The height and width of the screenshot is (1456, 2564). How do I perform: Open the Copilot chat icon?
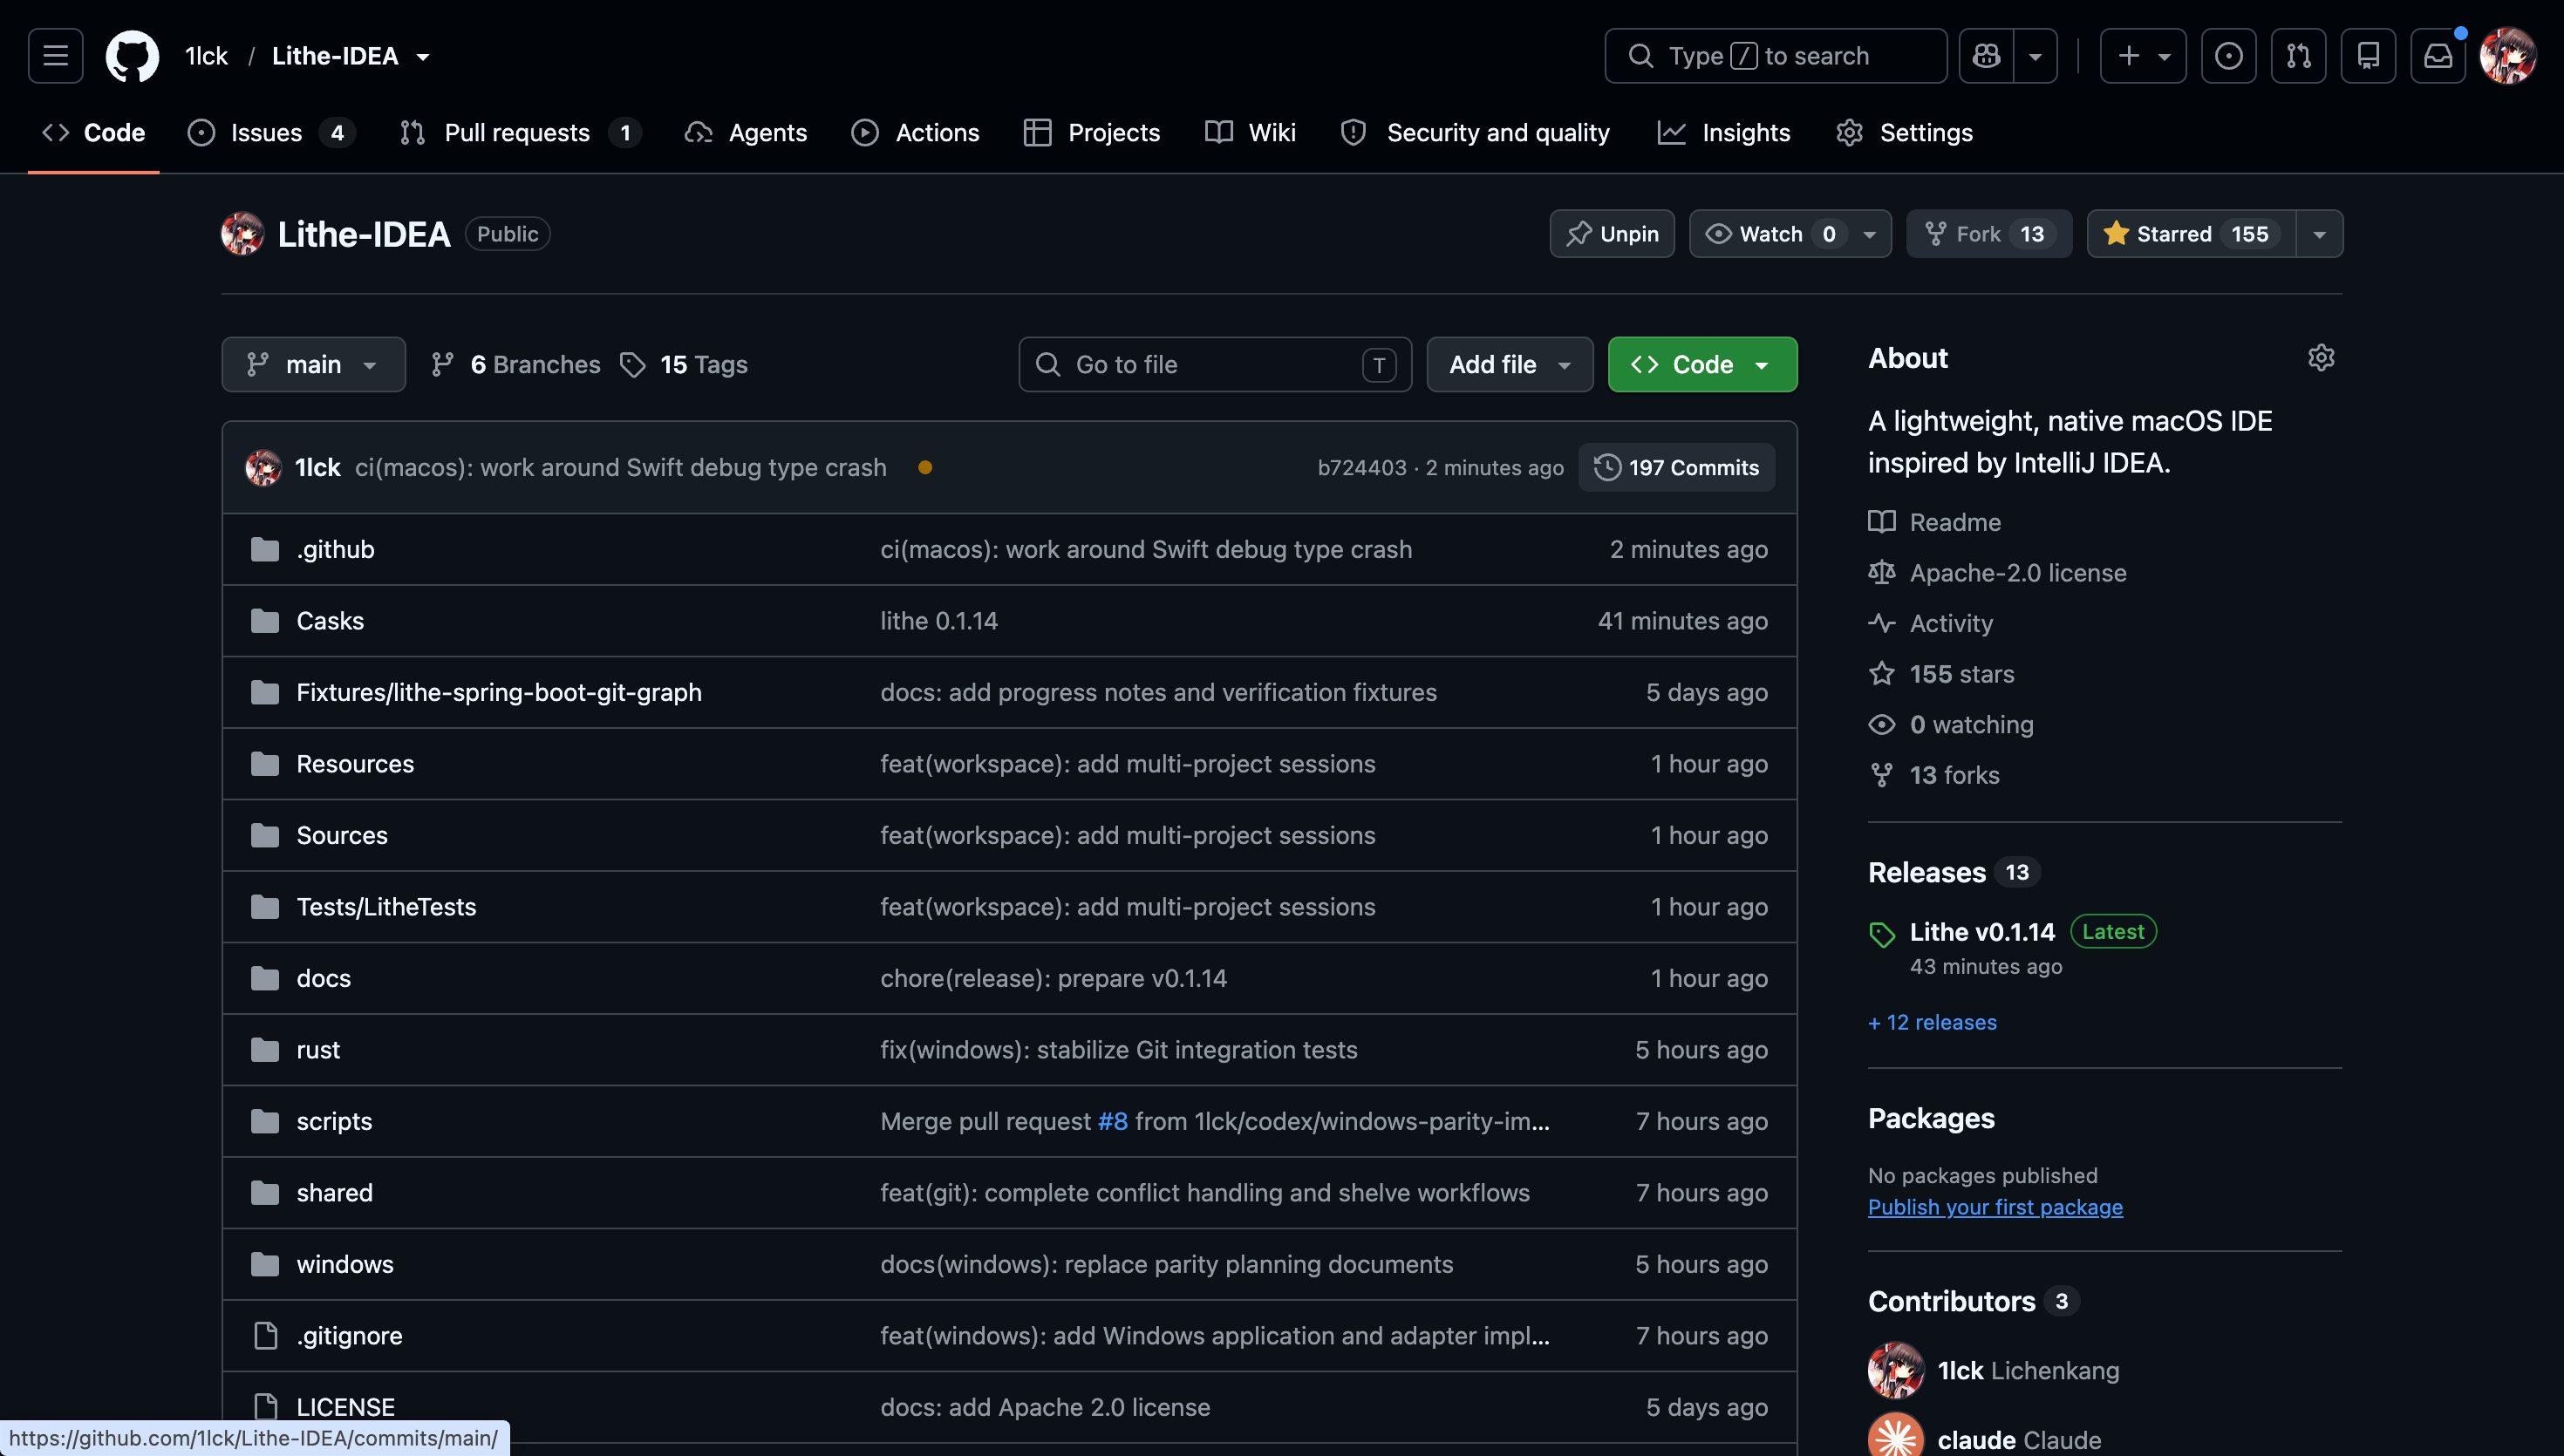click(1986, 56)
